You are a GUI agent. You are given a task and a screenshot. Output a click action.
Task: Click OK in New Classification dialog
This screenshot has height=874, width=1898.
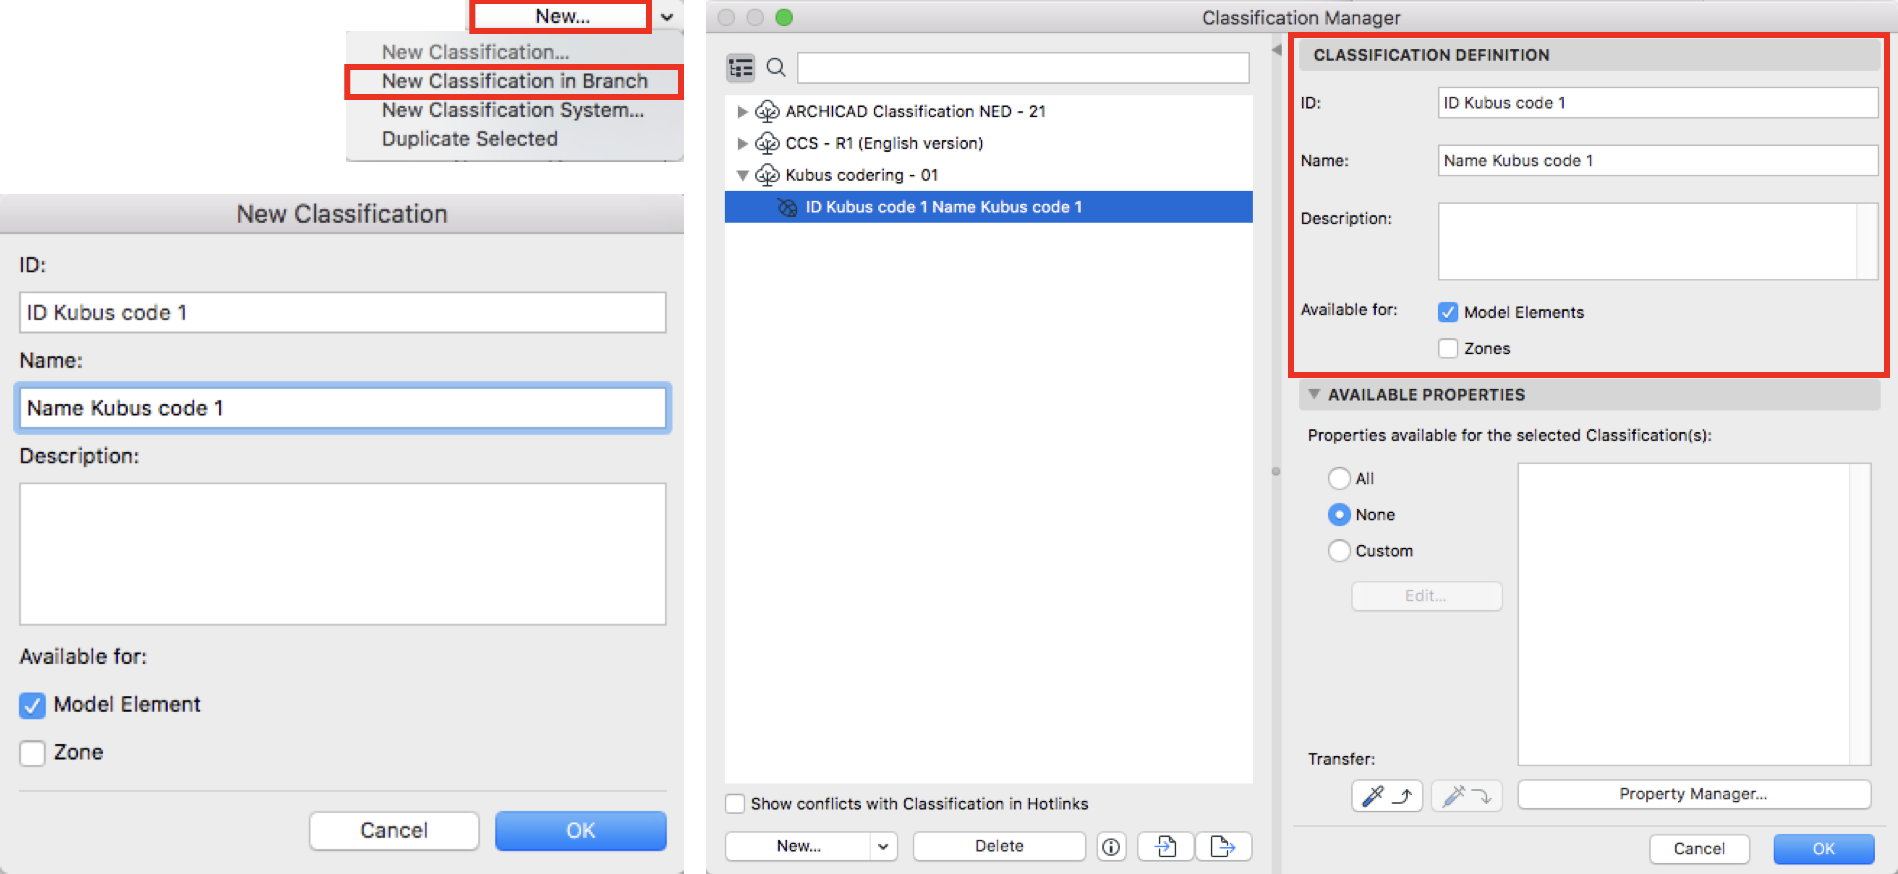581,831
